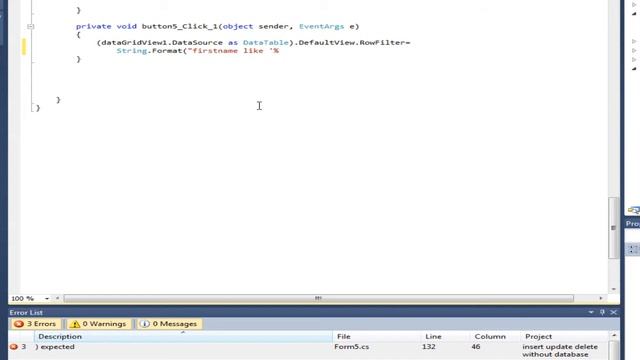Click the Error List scroll up arrow
Viewport: 640px width, 360px height.
(x=614, y=336)
